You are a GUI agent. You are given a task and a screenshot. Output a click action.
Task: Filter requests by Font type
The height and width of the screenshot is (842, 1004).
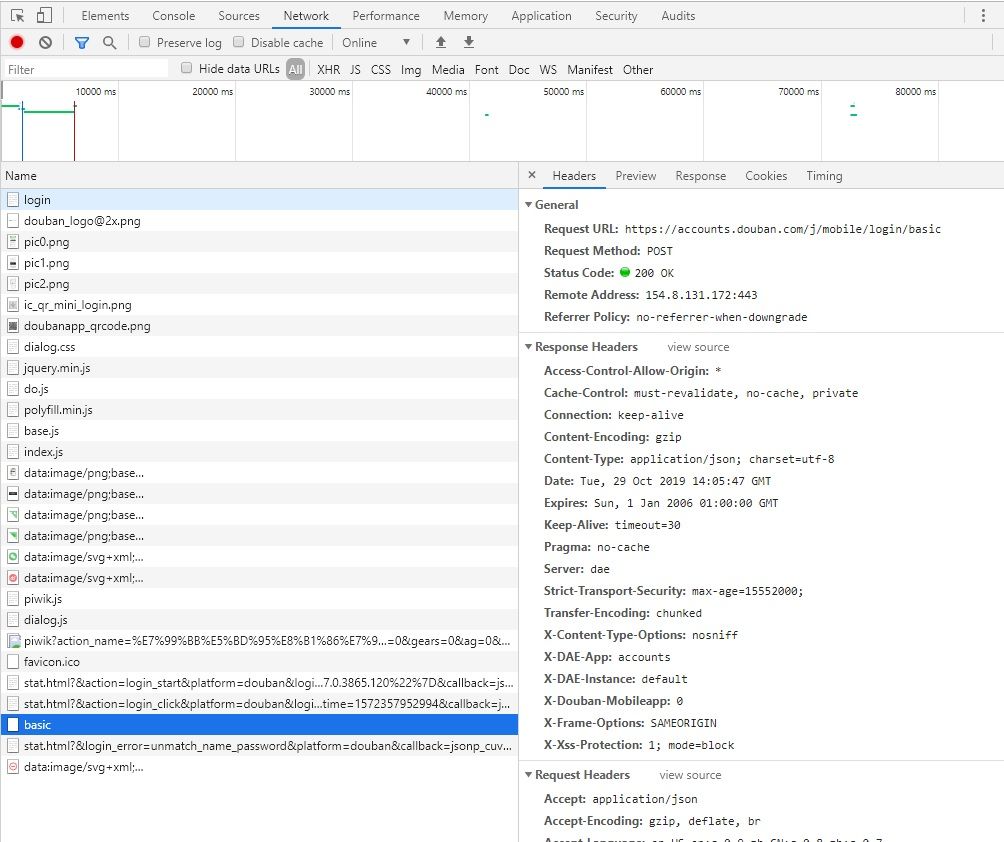(487, 69)
